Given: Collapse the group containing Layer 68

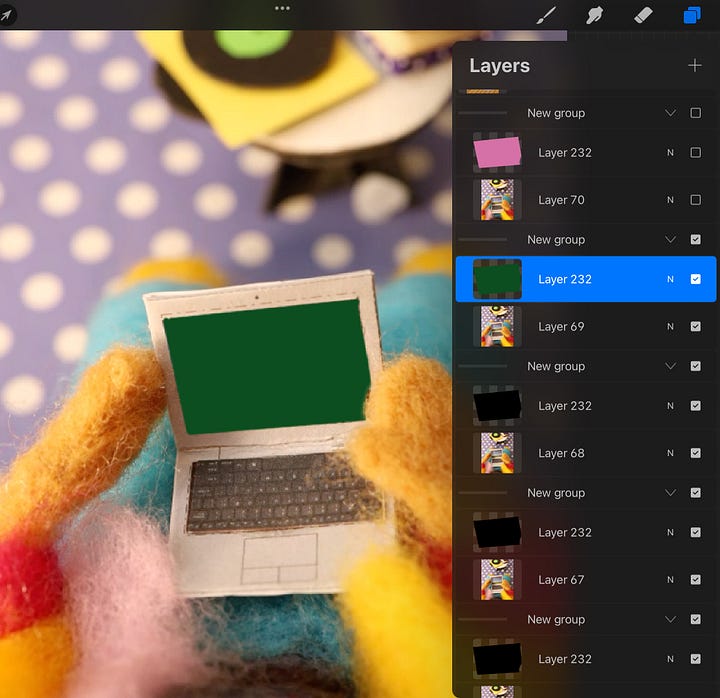Looking at the screenshot, I should pyautogui.click(x=670, y=366).
